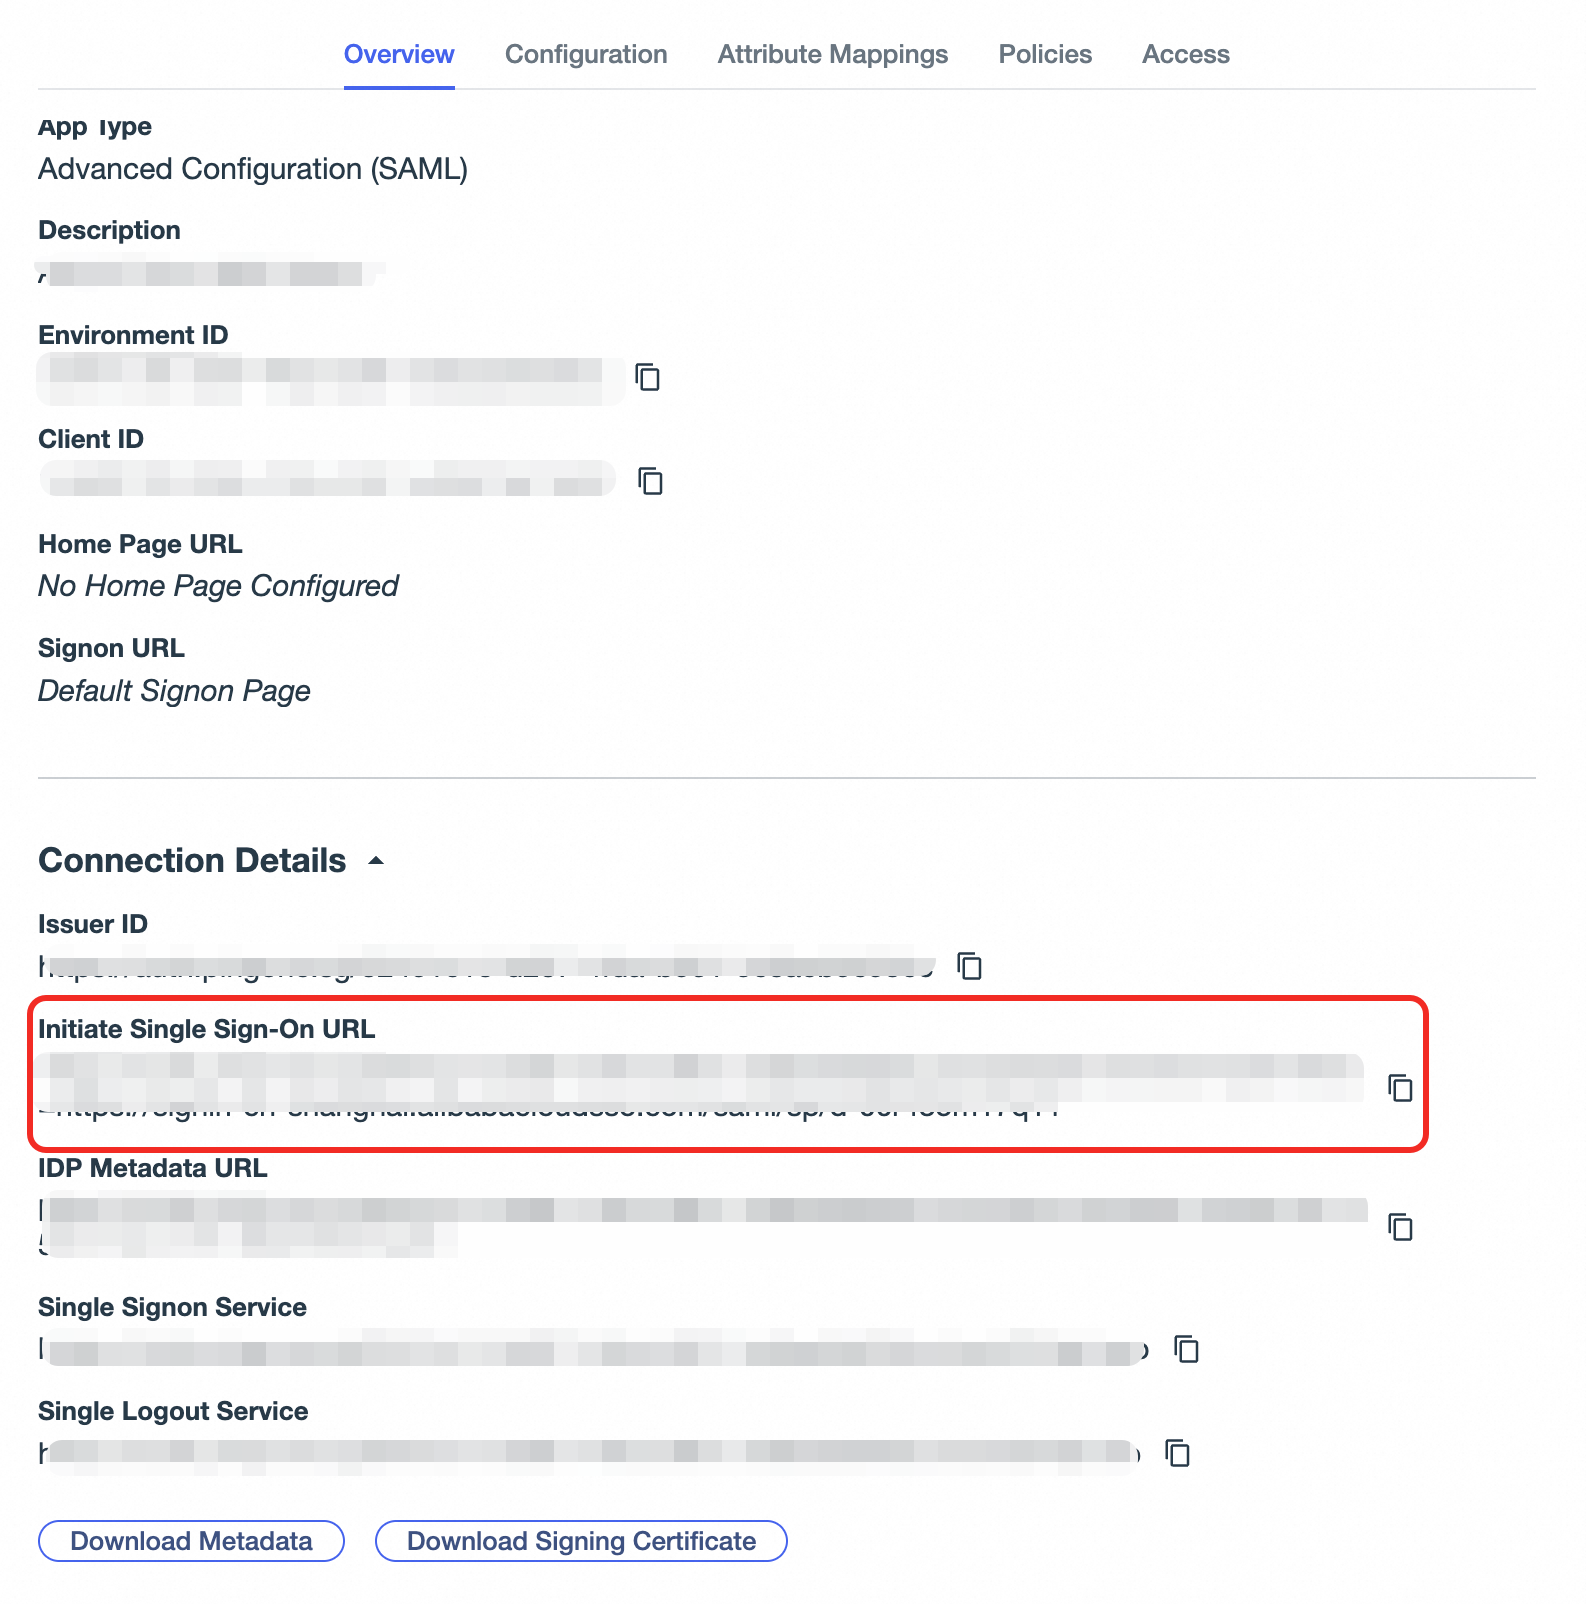The image size is (1586, 1604).
Task: Select the Access tab
Action: pos(1185,54)
